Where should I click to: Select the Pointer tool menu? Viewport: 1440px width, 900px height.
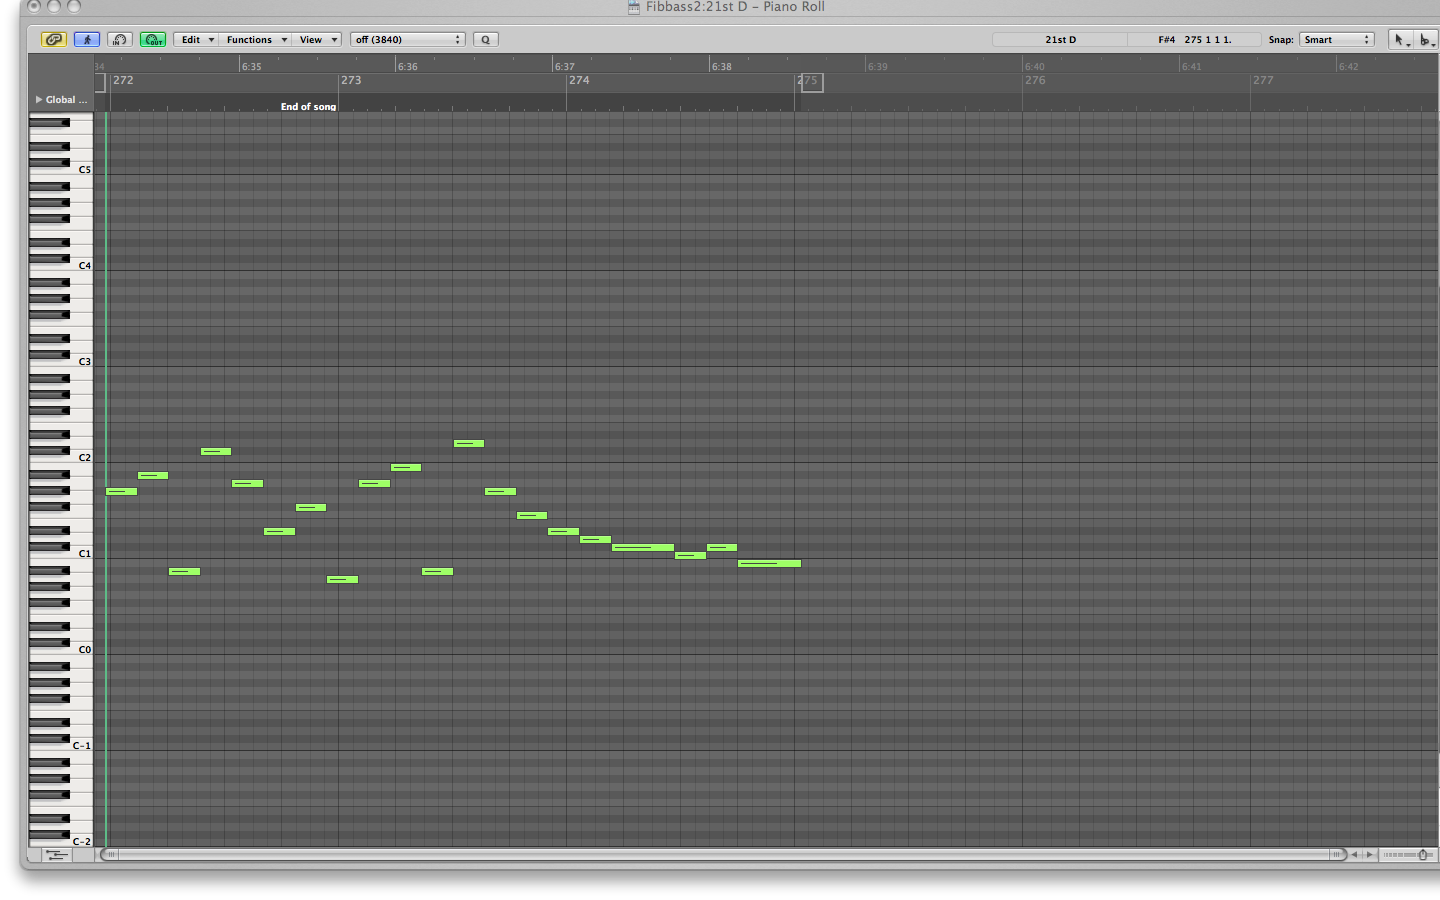1401,40
